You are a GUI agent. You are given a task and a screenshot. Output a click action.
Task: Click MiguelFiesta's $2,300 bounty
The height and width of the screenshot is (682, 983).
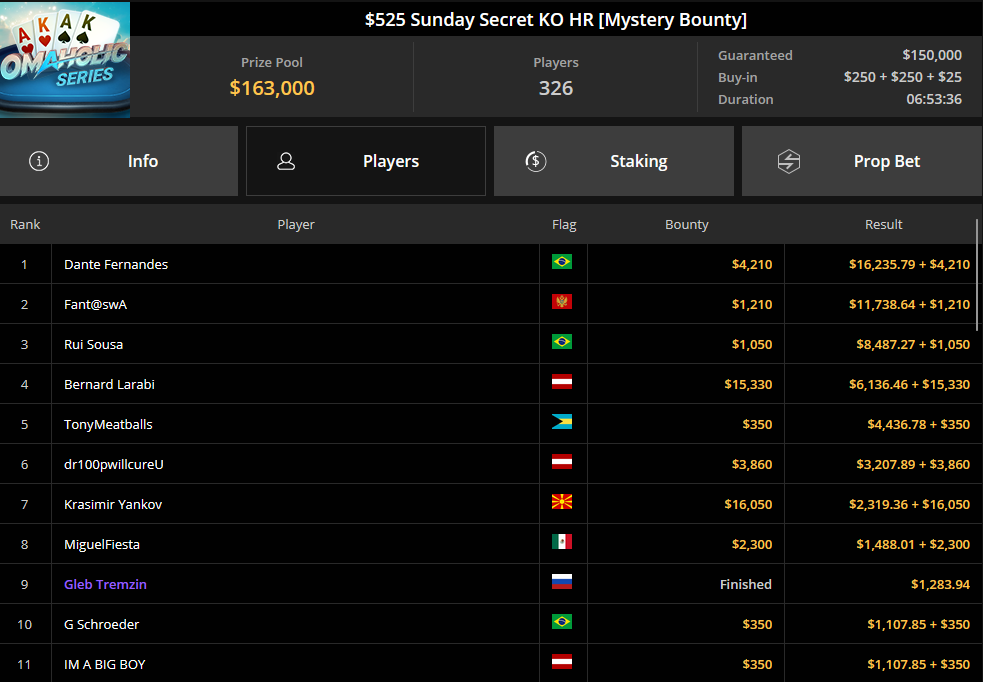pyautogui.click(x=752, y=545)
